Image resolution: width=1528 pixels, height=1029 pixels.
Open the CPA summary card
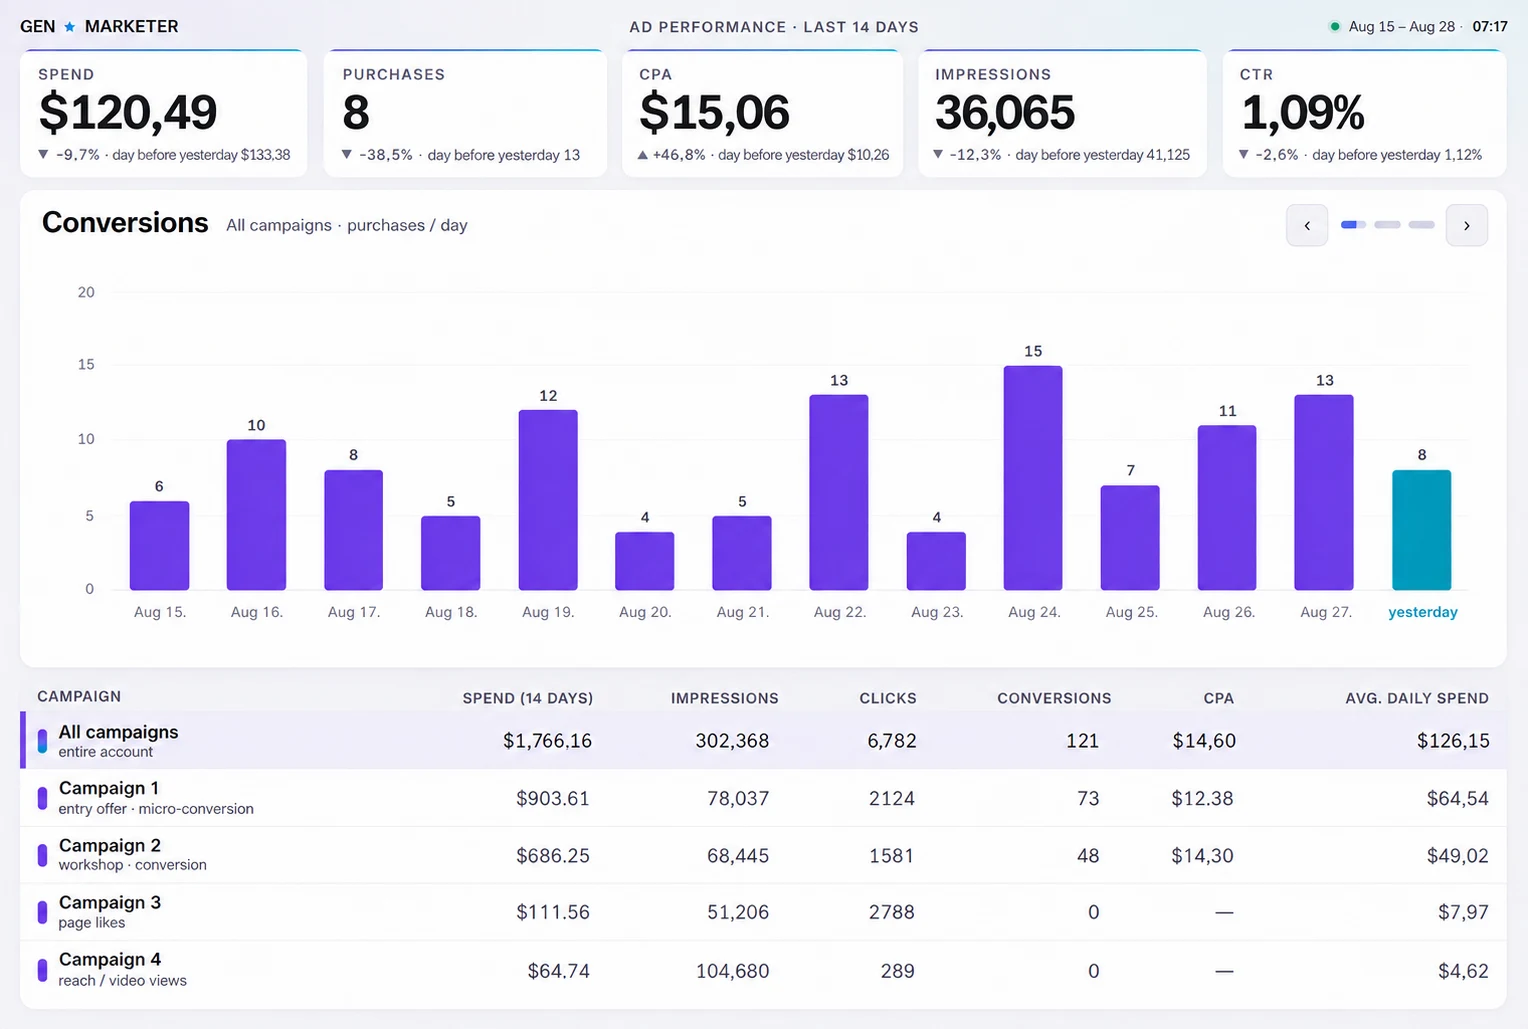[x=762, y=113]
